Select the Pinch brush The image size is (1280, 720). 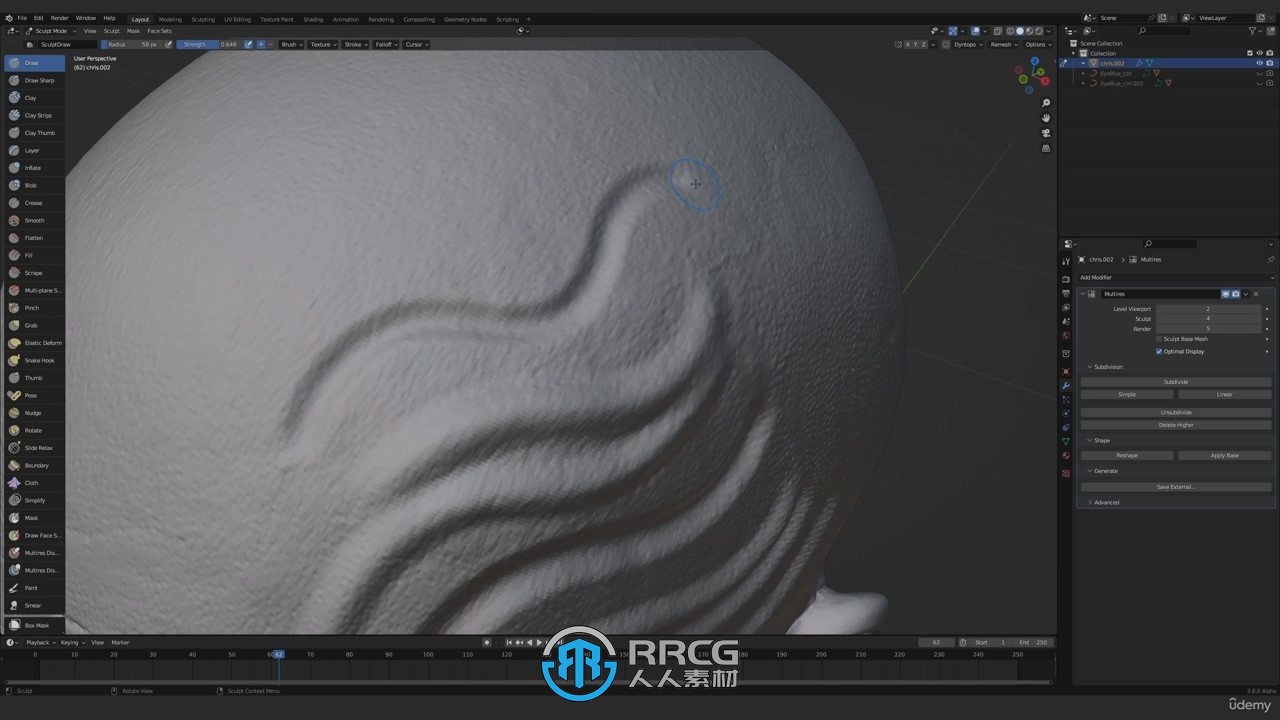coord(35,308)
